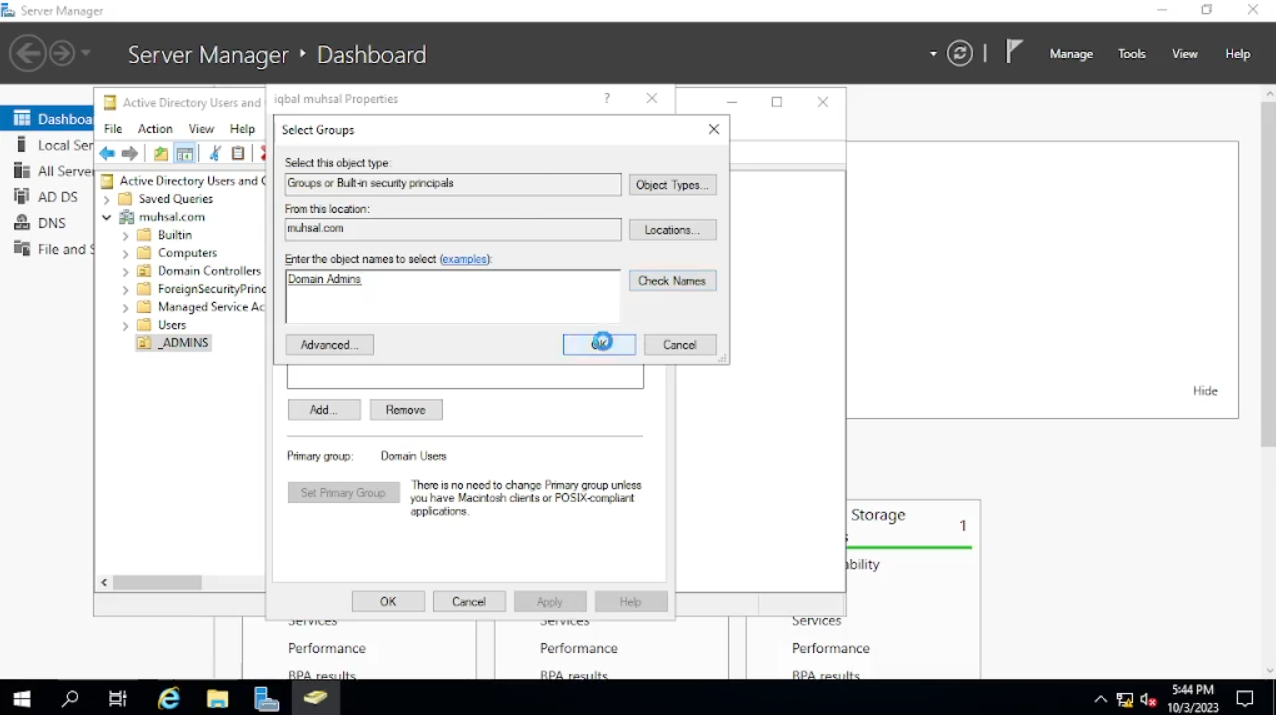The image size is (1276, 715).
Task: Click the up one level folder icon
Action: click(x=160, y=154)
